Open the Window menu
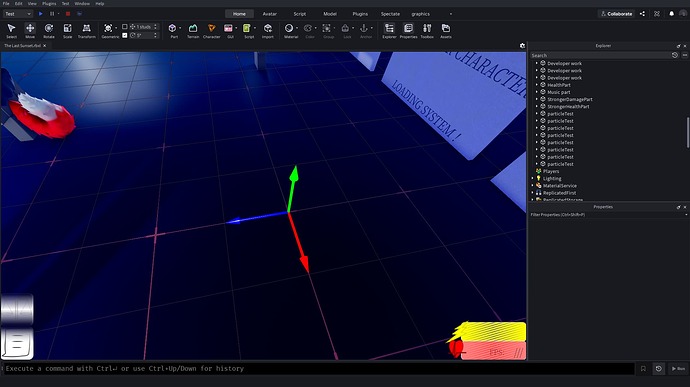This screenshot has width=690, height=387. 82,4
